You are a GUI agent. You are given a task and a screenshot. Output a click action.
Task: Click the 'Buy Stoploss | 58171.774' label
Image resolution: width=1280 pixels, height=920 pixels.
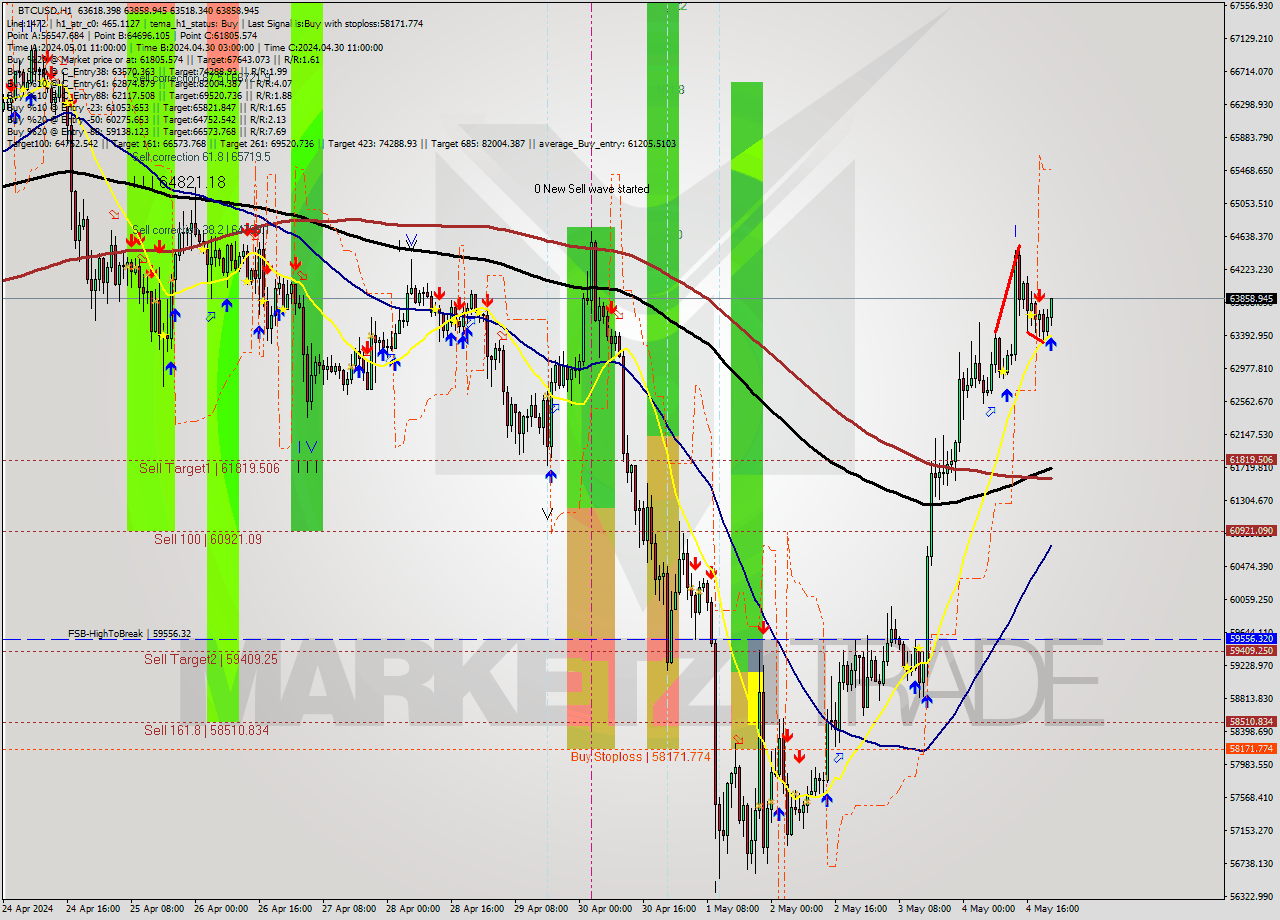[x=640, y=757]
